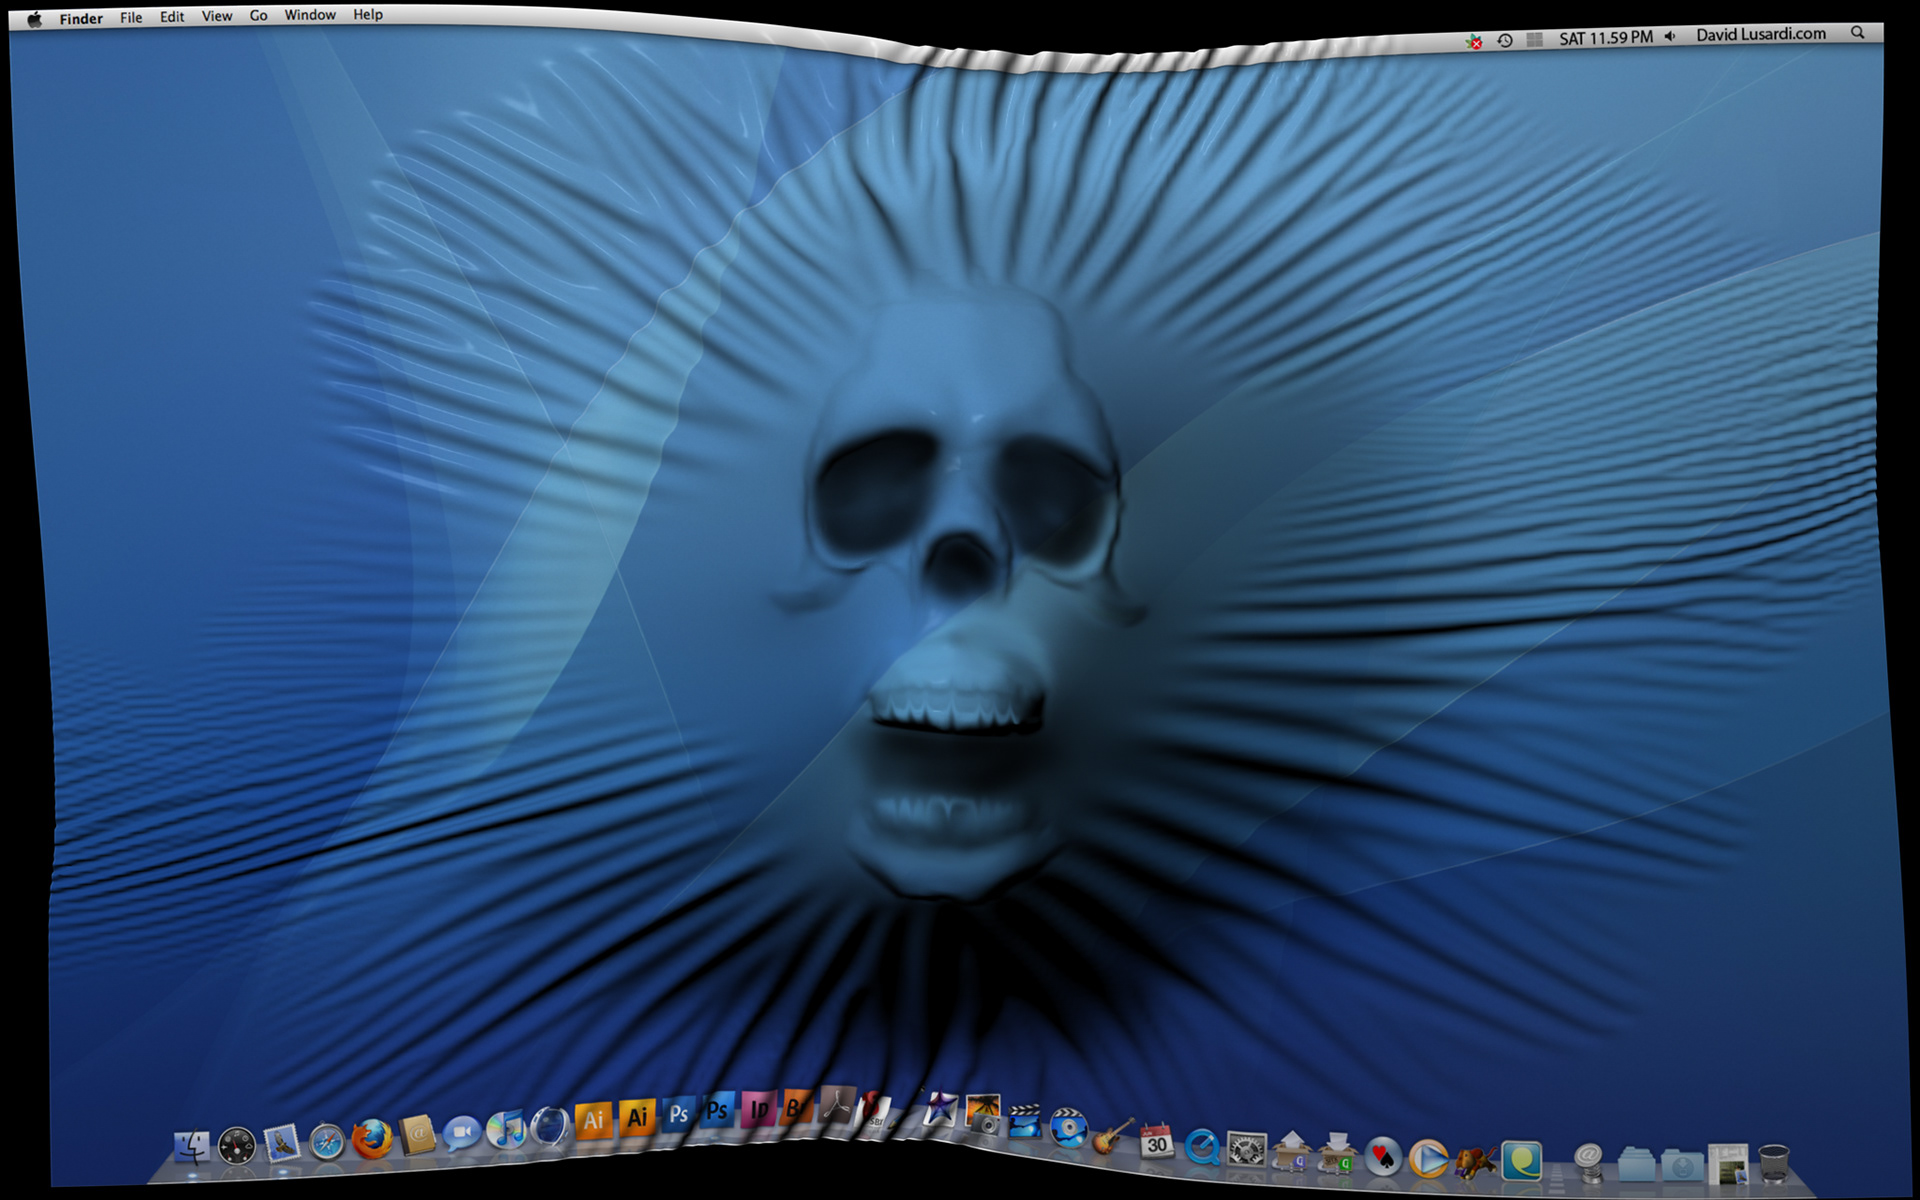Open the Downloads folder stack in Dock
This screenshot has height=1200, width=1920.
(x=1682, y=1165)
